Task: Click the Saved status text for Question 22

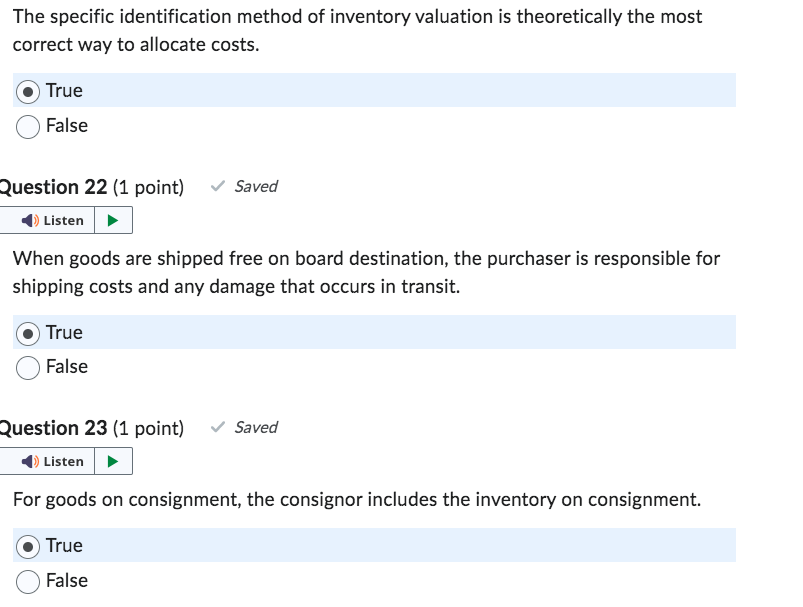Action: tap(256, 186)
